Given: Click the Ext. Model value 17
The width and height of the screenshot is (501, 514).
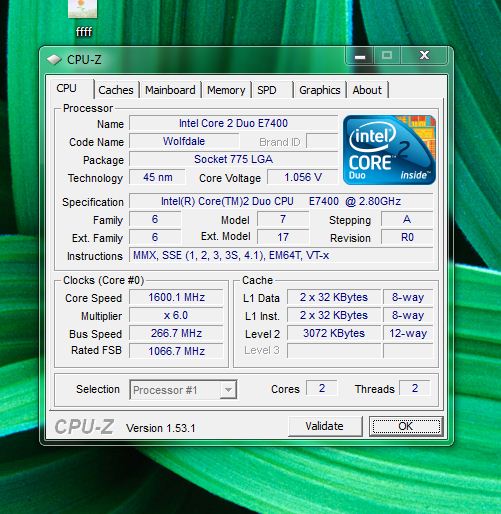Looking at the screenshot, I should pos(283,237).
